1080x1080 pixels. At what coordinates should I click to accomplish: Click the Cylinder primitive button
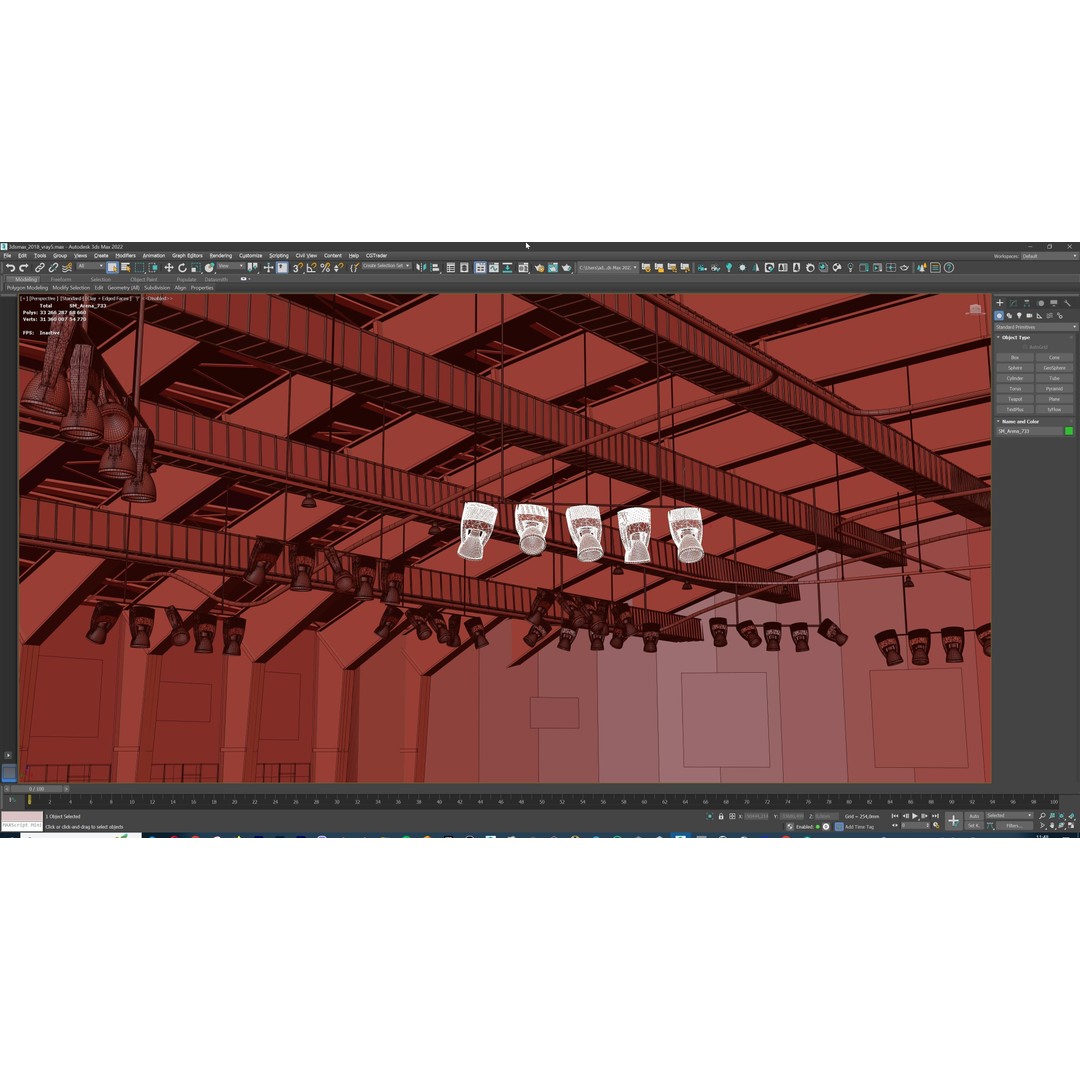pyautogui.click(x=1015, y=378)
